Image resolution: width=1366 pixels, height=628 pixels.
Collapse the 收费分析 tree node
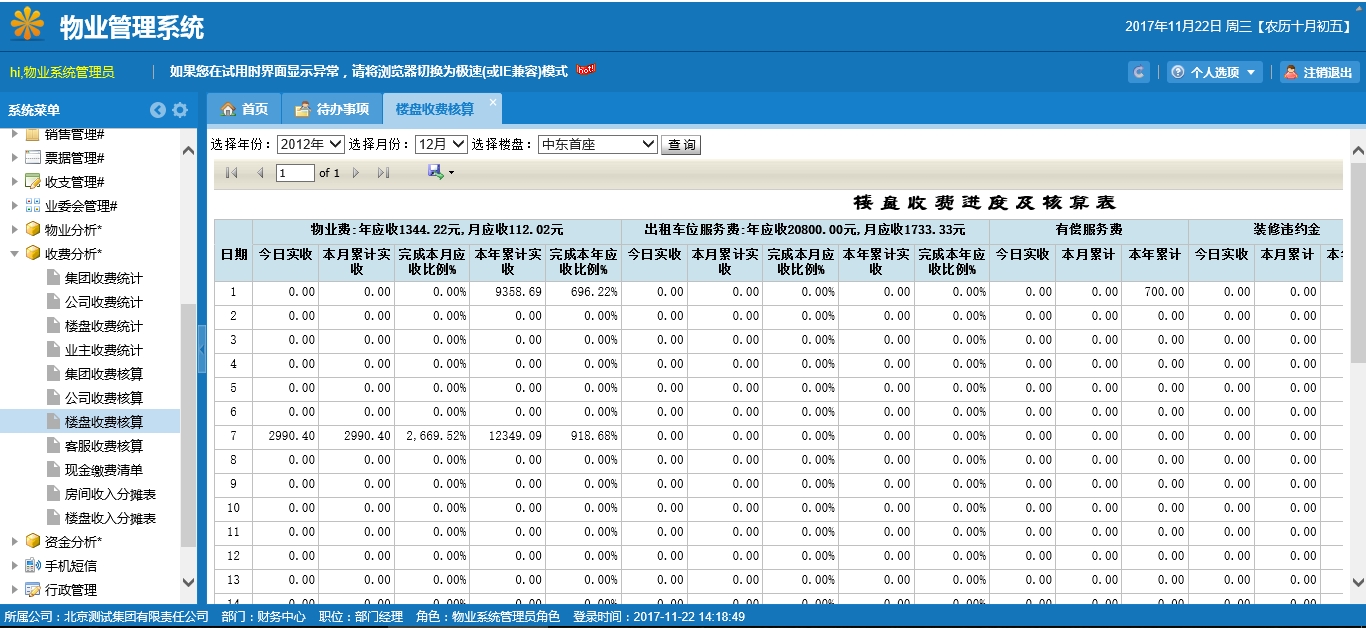point(15,254)
